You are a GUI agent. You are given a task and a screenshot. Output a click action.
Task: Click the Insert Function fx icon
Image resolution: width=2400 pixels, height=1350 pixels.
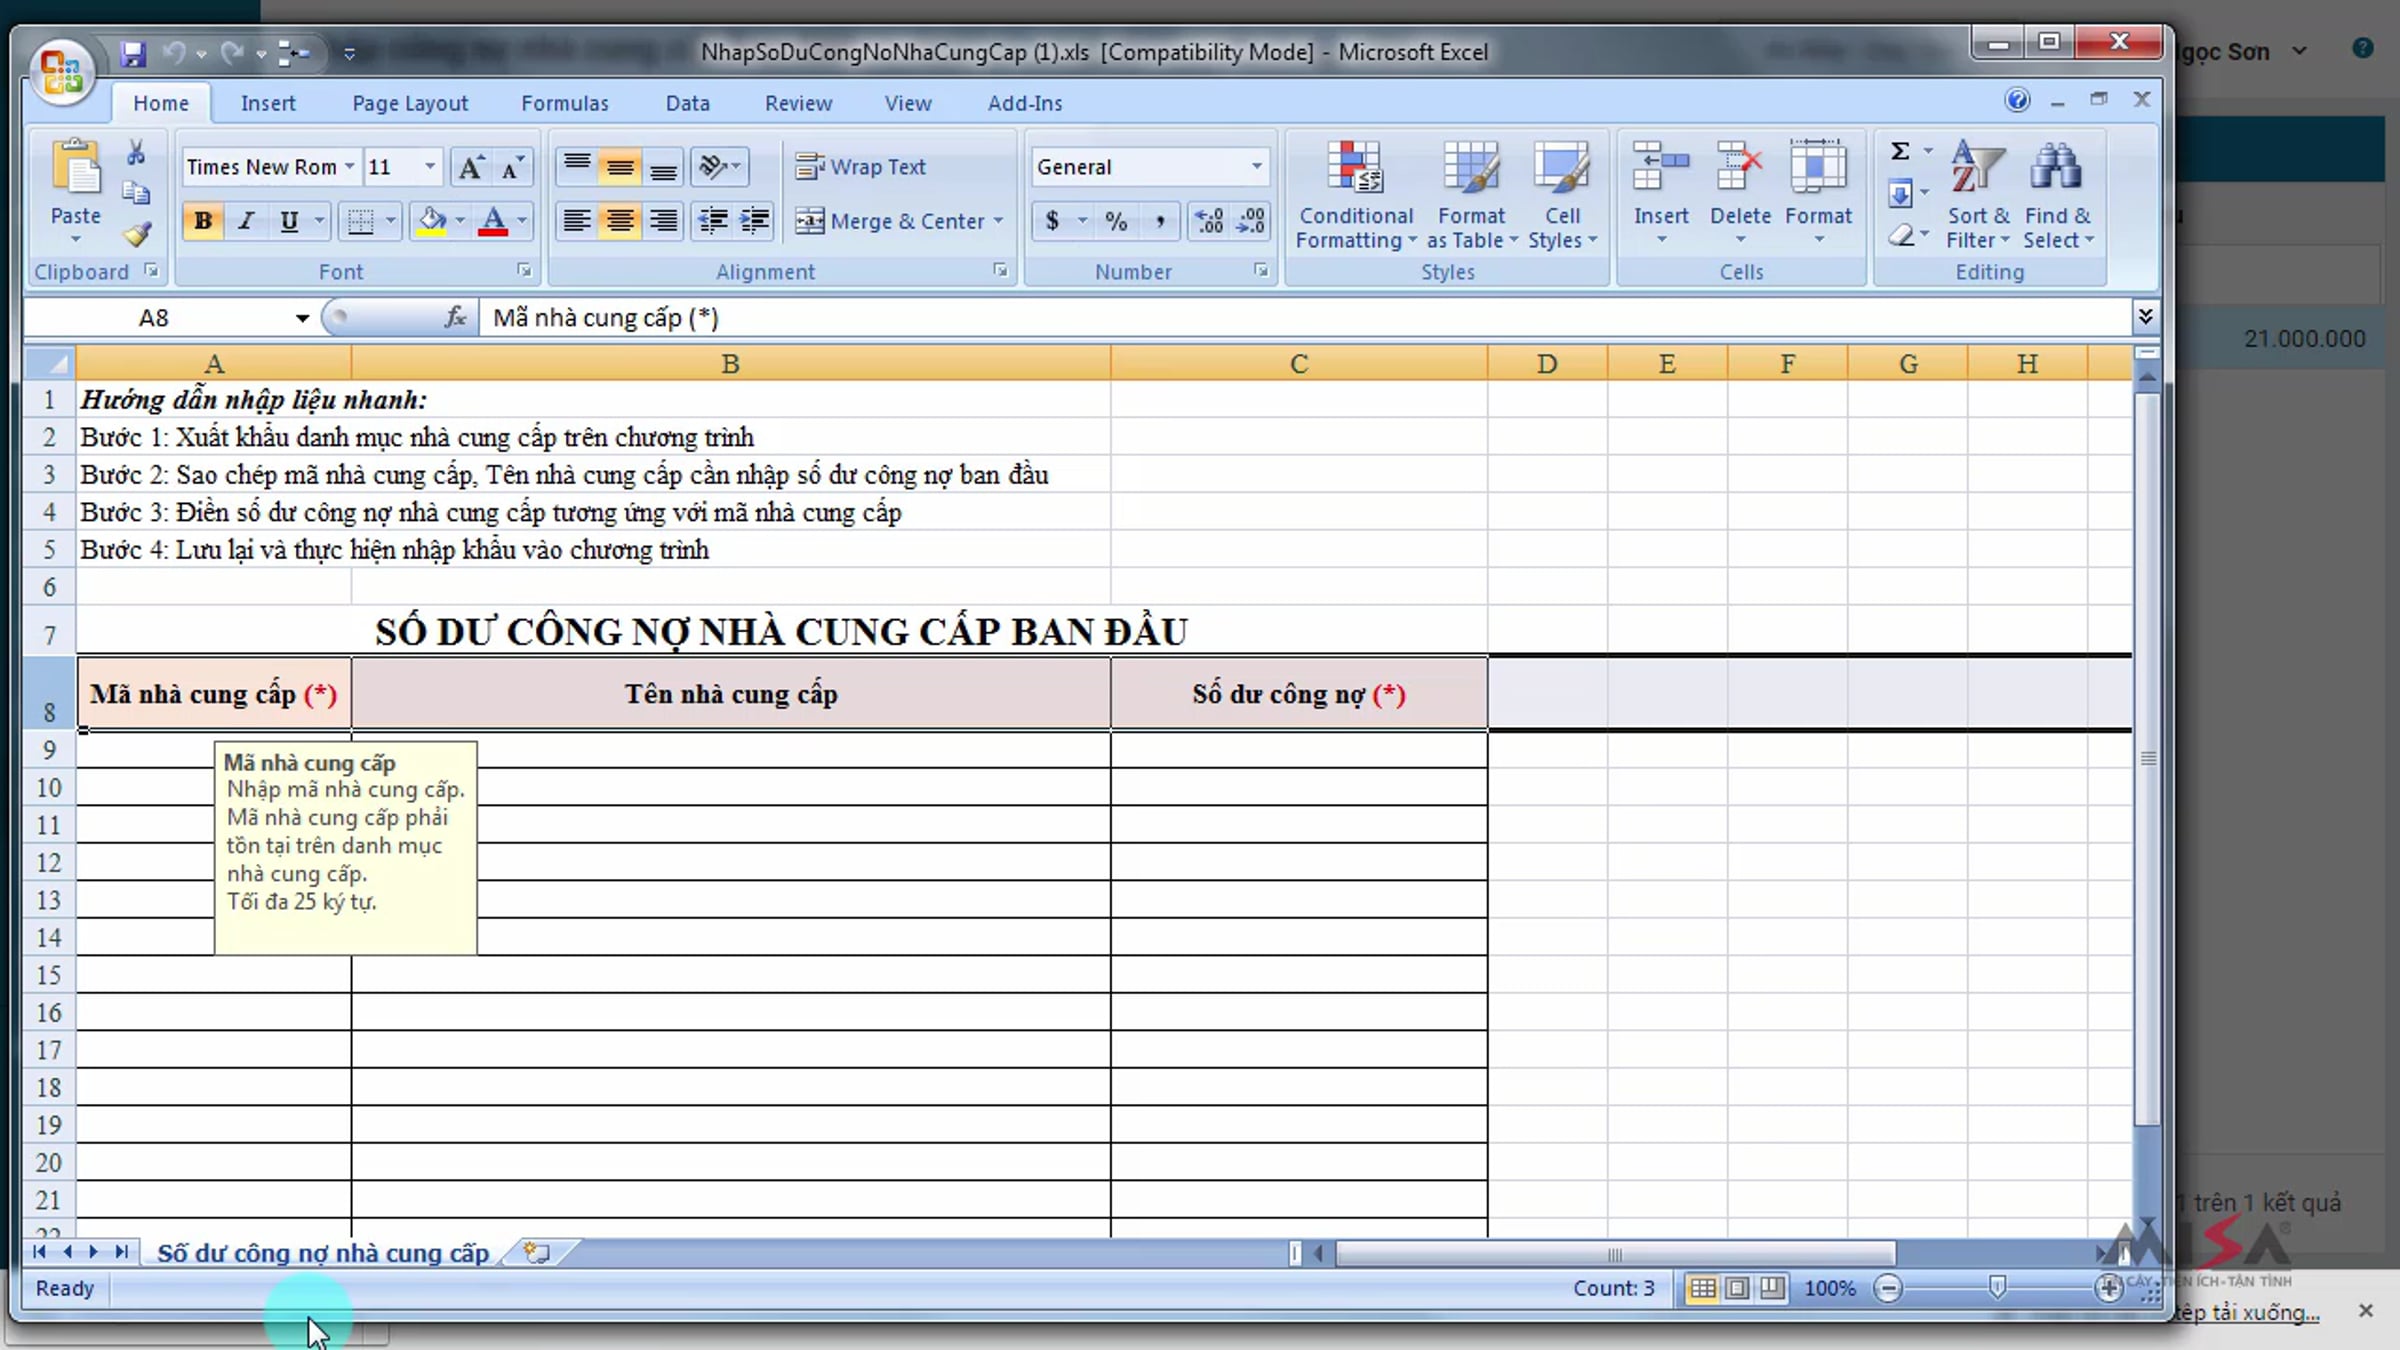455,318
